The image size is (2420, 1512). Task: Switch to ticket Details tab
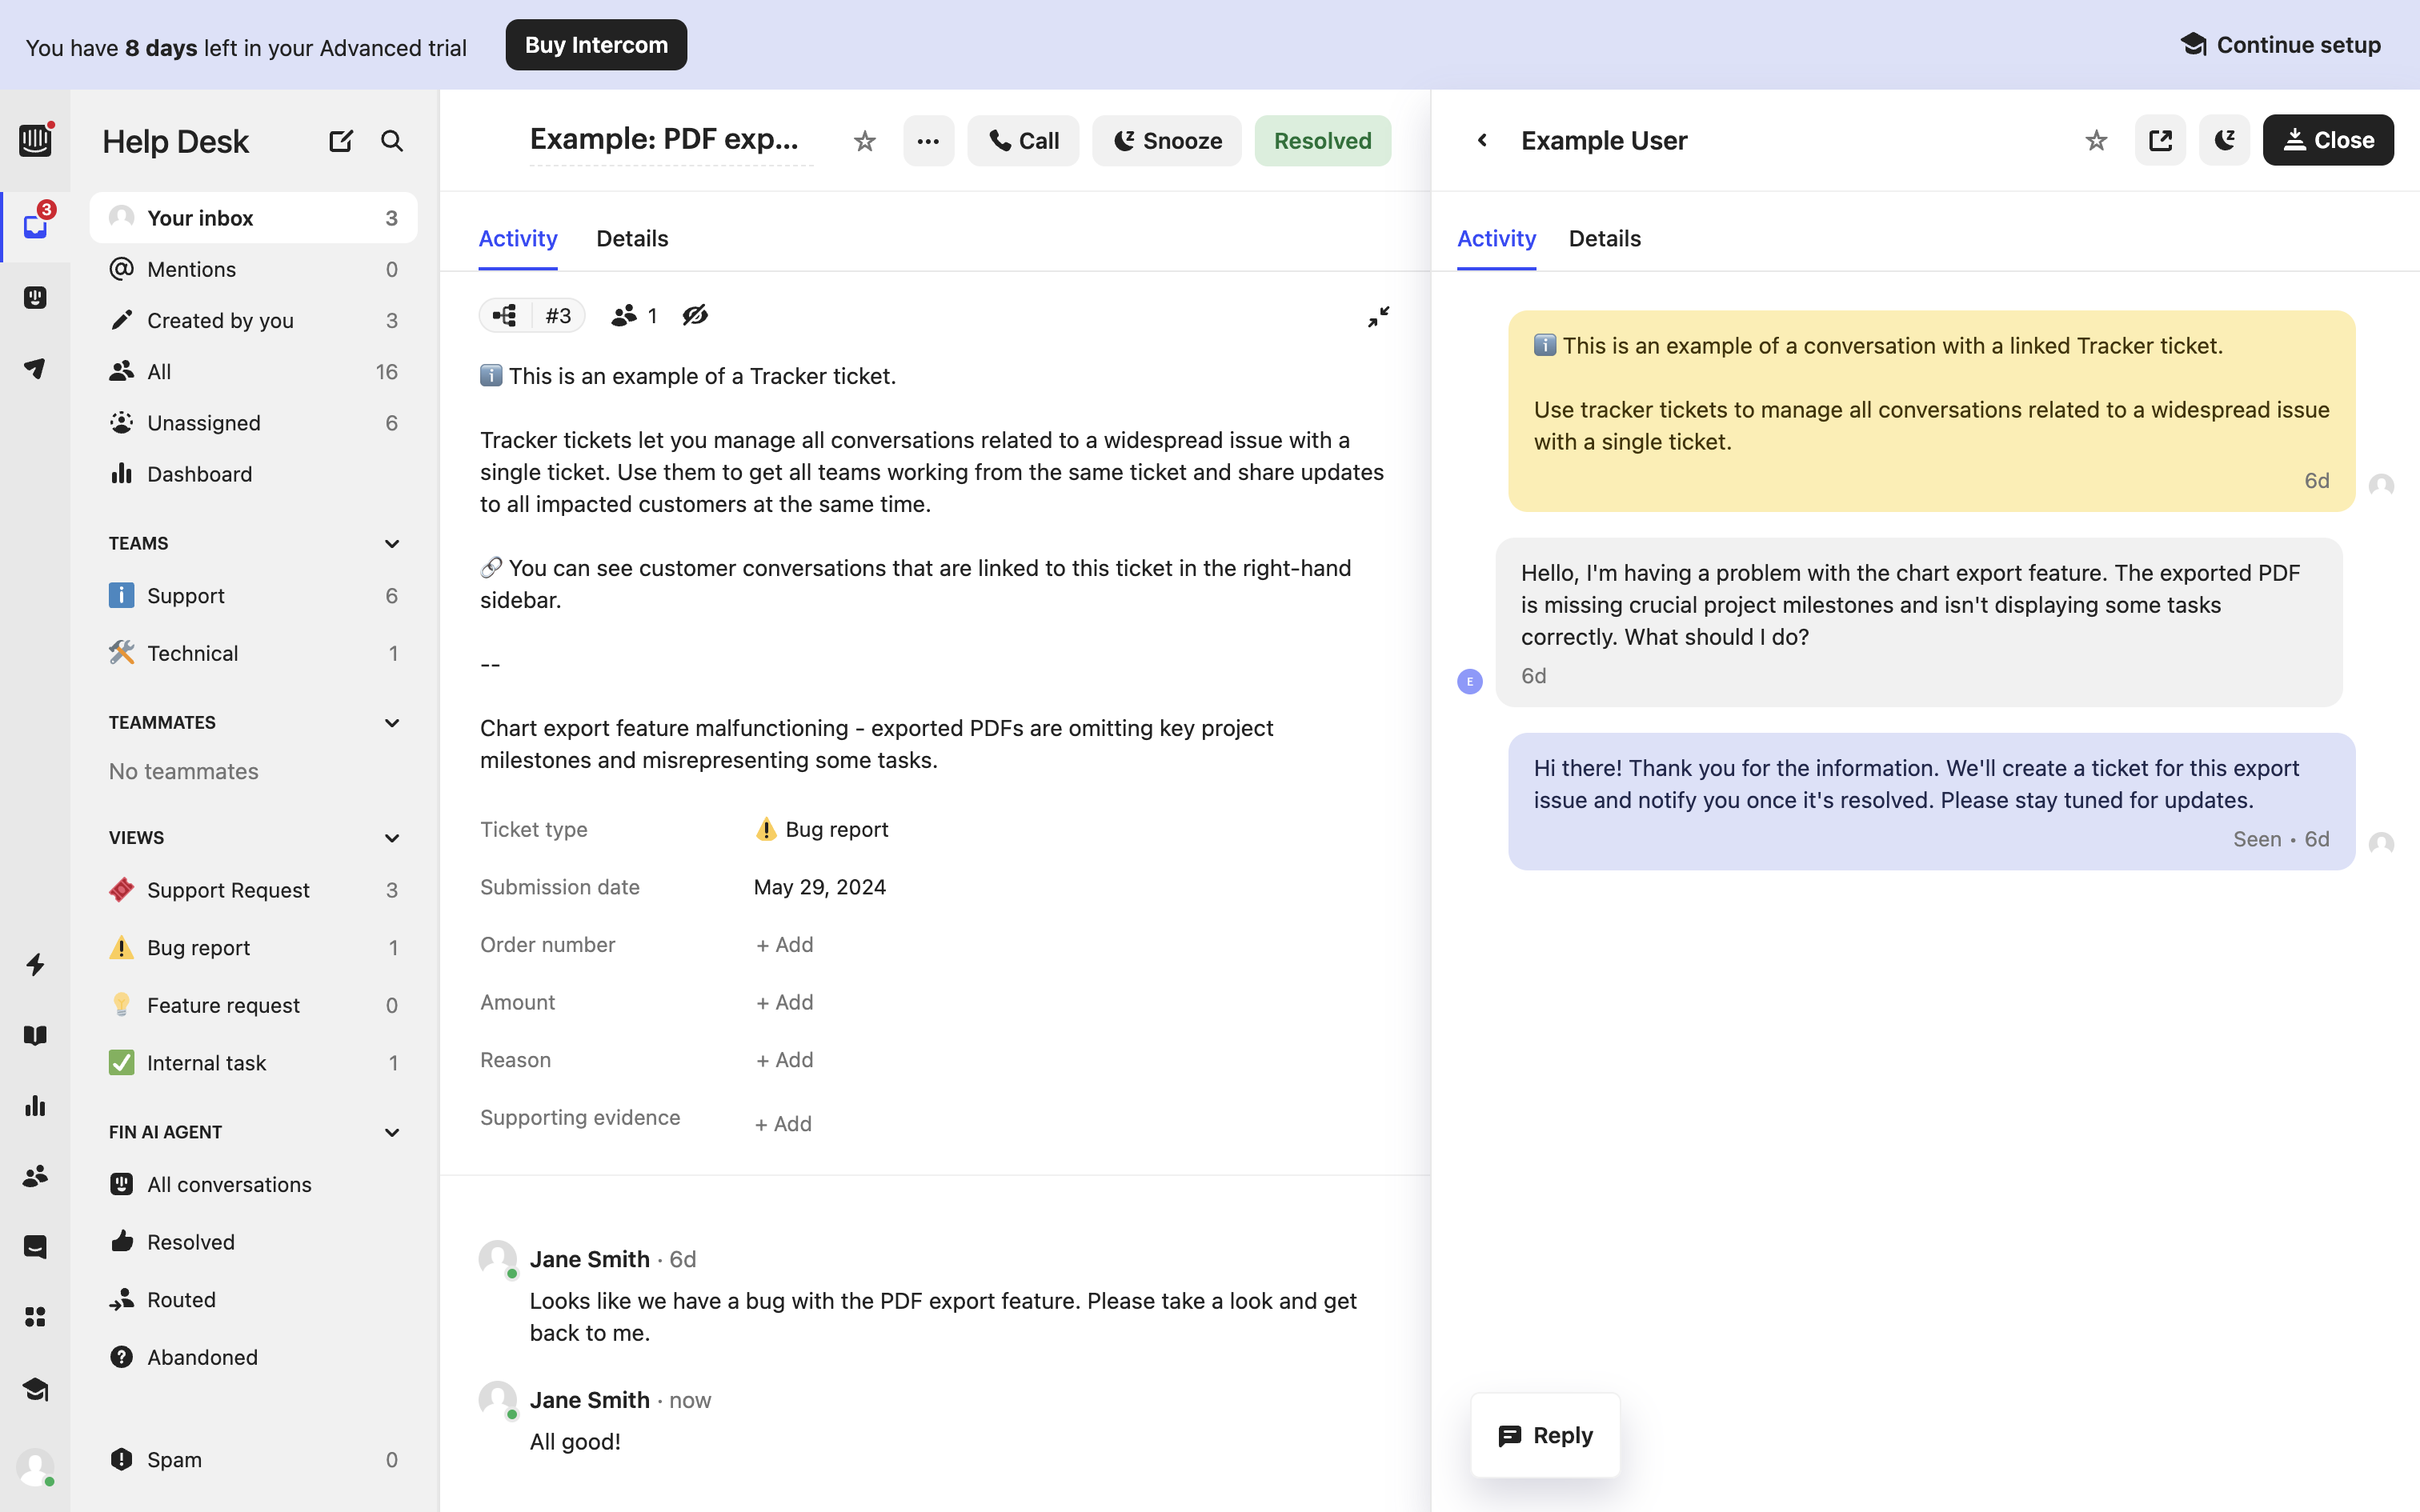tap(632, 239)
